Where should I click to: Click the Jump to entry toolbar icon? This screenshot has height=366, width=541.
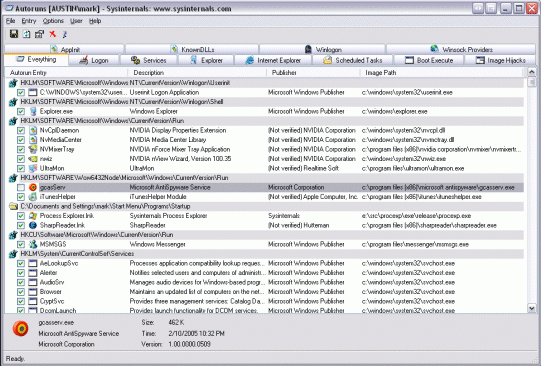coord(65,34)
